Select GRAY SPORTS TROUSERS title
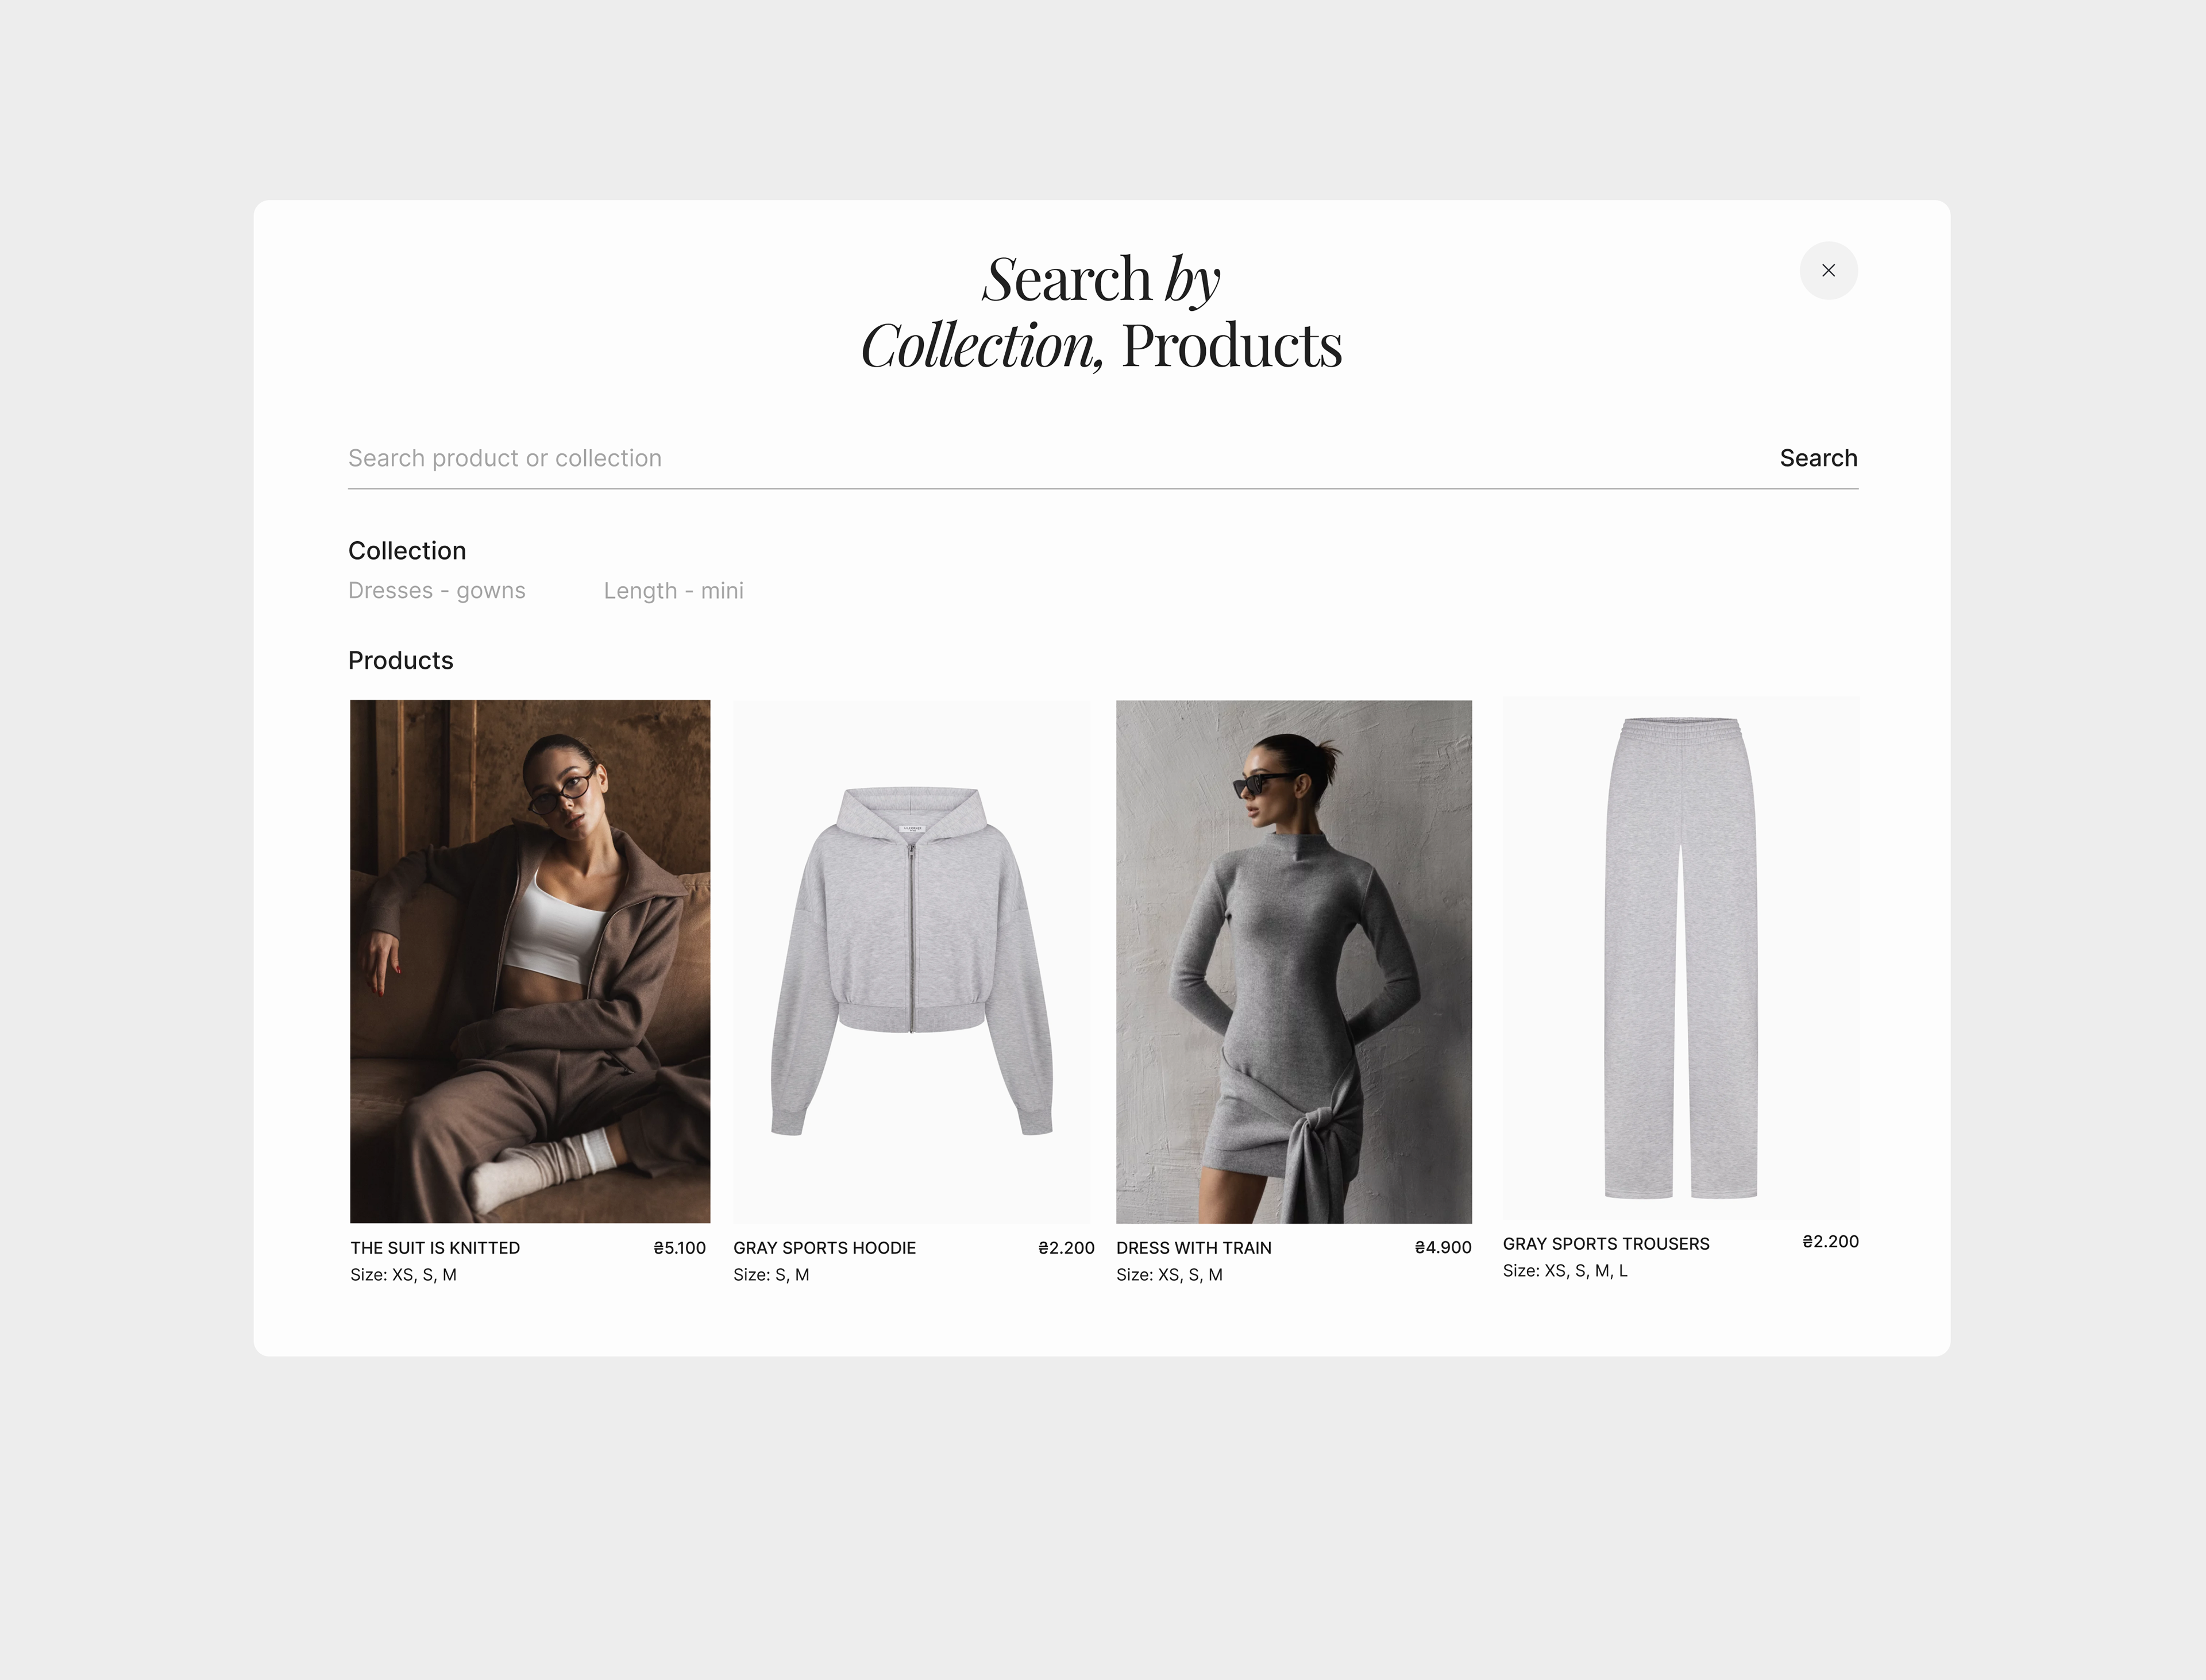Screen dimensions: 2206x1680 pyautogui.click(x=1605, y=1244)
